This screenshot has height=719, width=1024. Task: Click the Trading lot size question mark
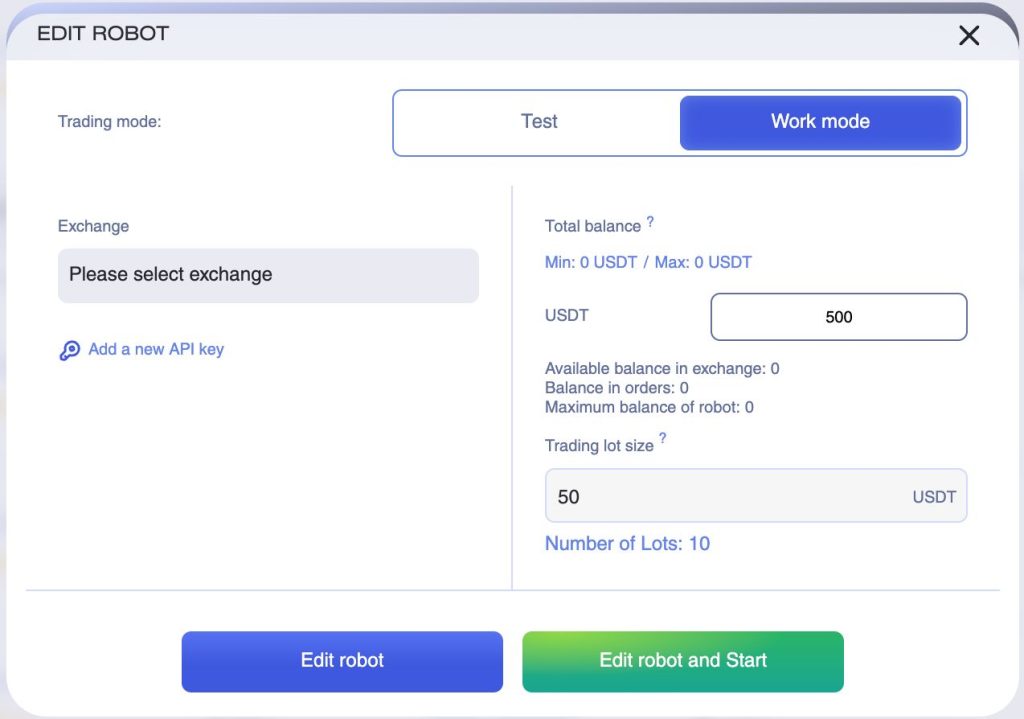click(x=662, y=439)
